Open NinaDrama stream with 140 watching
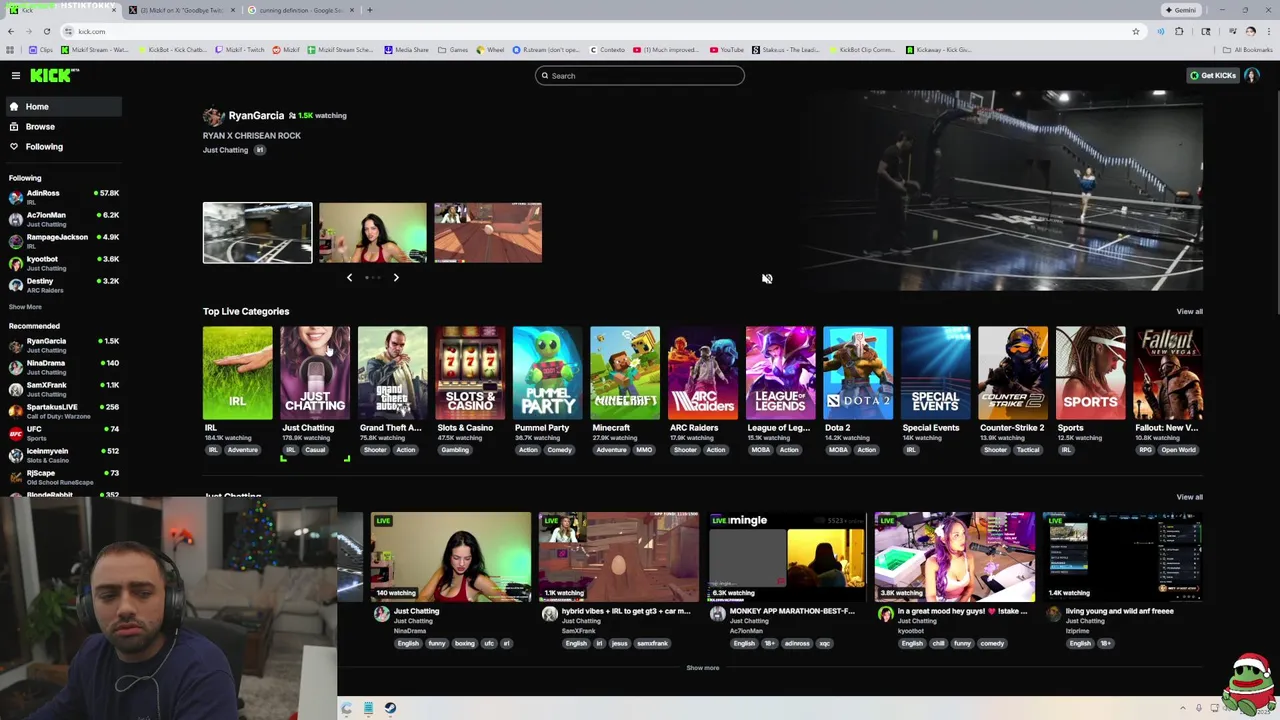This screenshot has width=1280, height=720. pyautogui.click(x=451, y=557)
